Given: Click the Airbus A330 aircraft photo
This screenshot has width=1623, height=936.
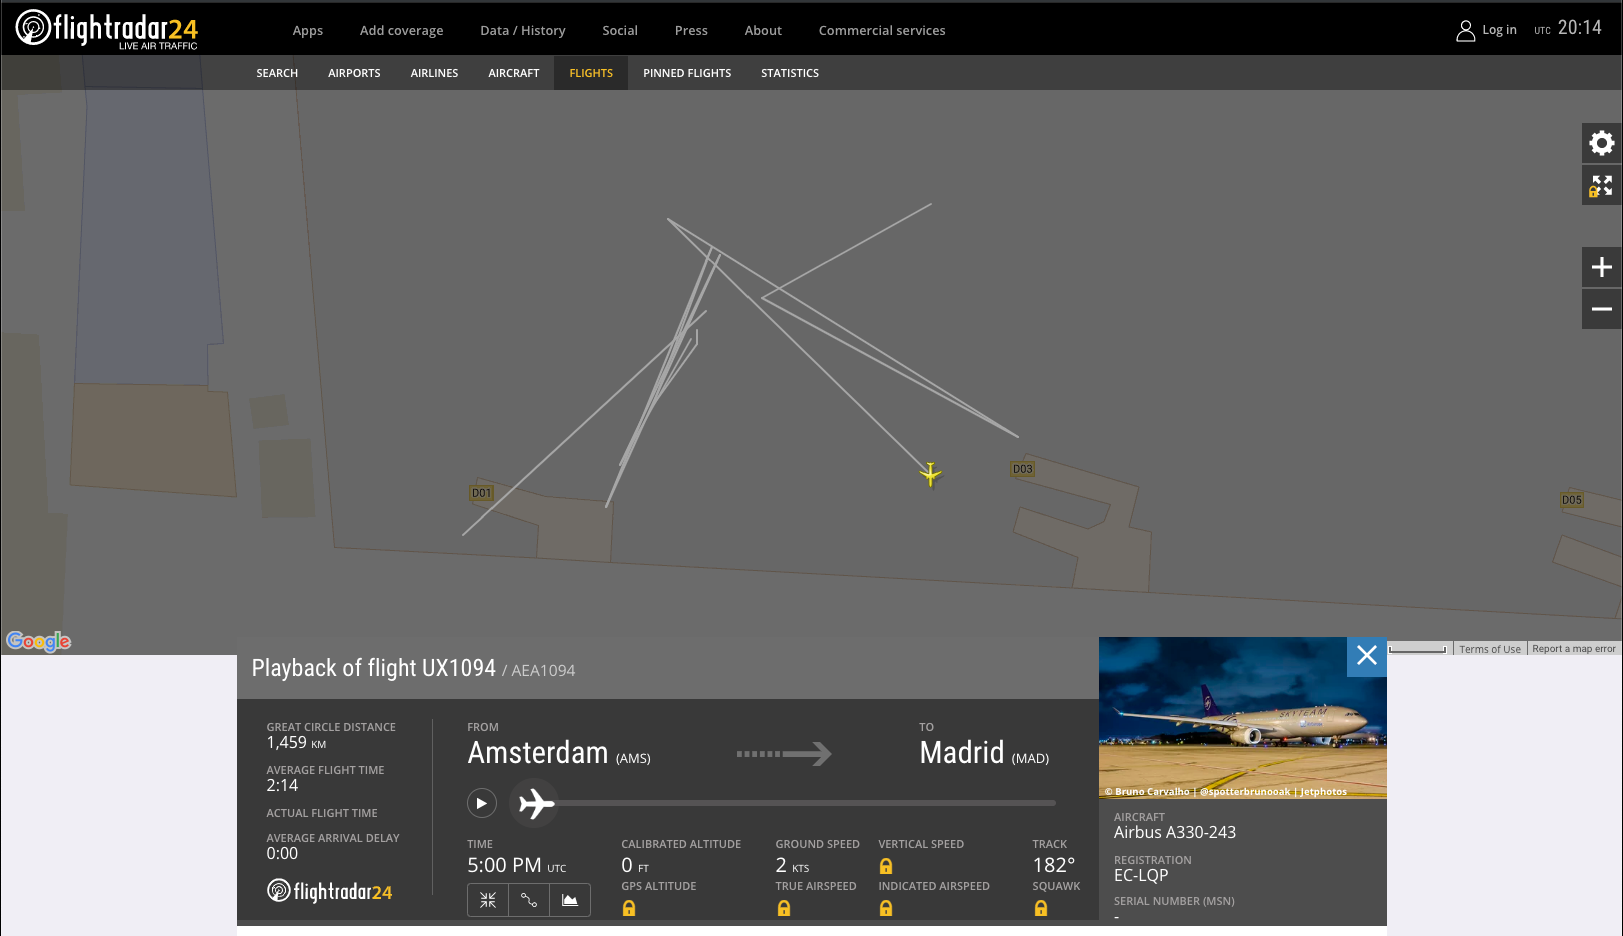Looking at the screenshot, I should pyautogui.click(x=1242, y=717).
